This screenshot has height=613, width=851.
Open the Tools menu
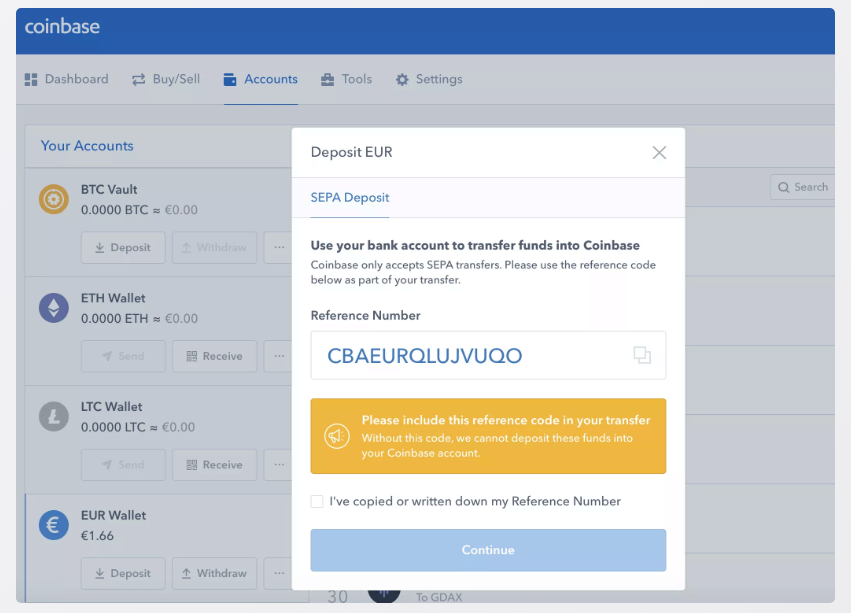click(x=346, y=79)
